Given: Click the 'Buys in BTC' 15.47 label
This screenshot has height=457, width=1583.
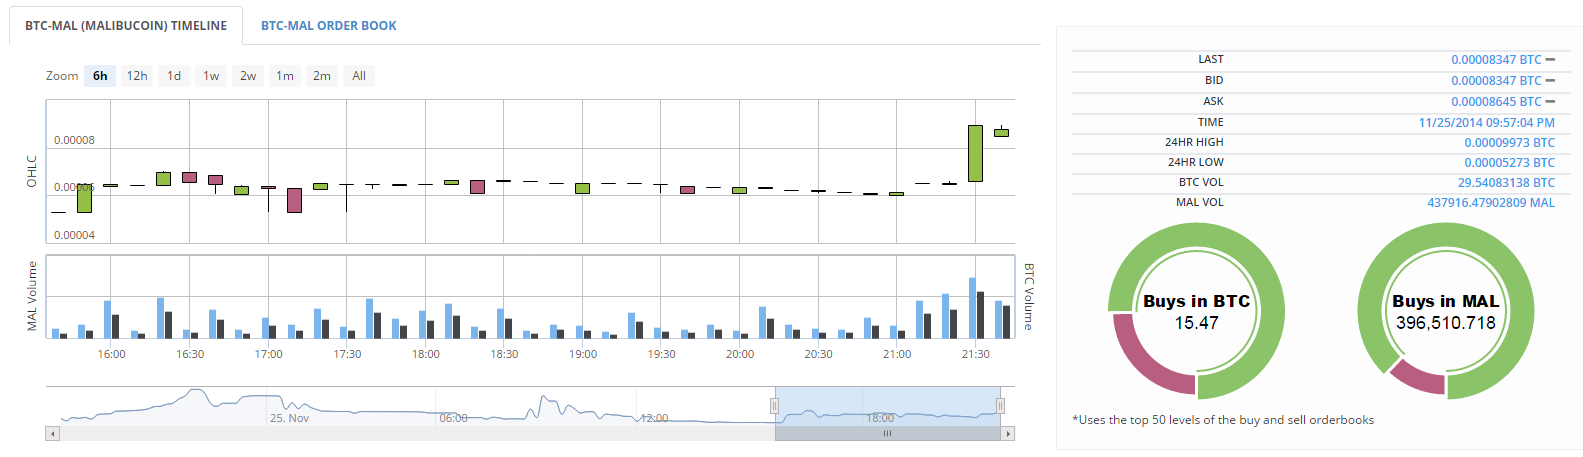Looking at the screenshot, I should click(x=1196, y=312).
